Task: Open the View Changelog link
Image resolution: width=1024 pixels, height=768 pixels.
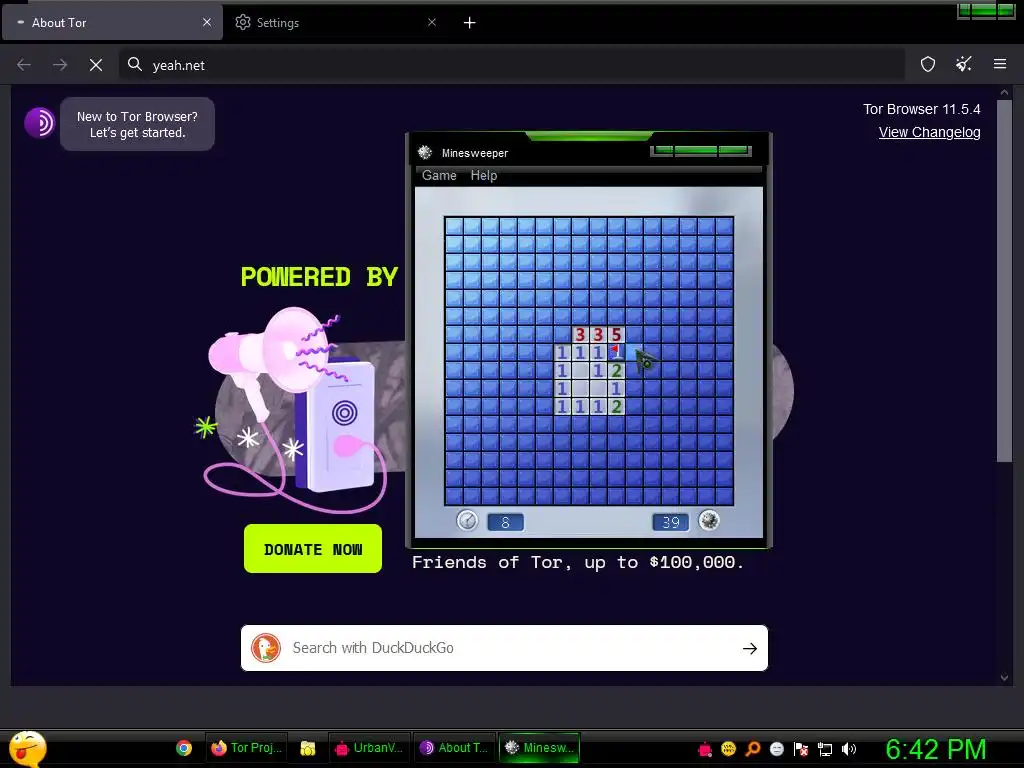Action: (929, 133)
